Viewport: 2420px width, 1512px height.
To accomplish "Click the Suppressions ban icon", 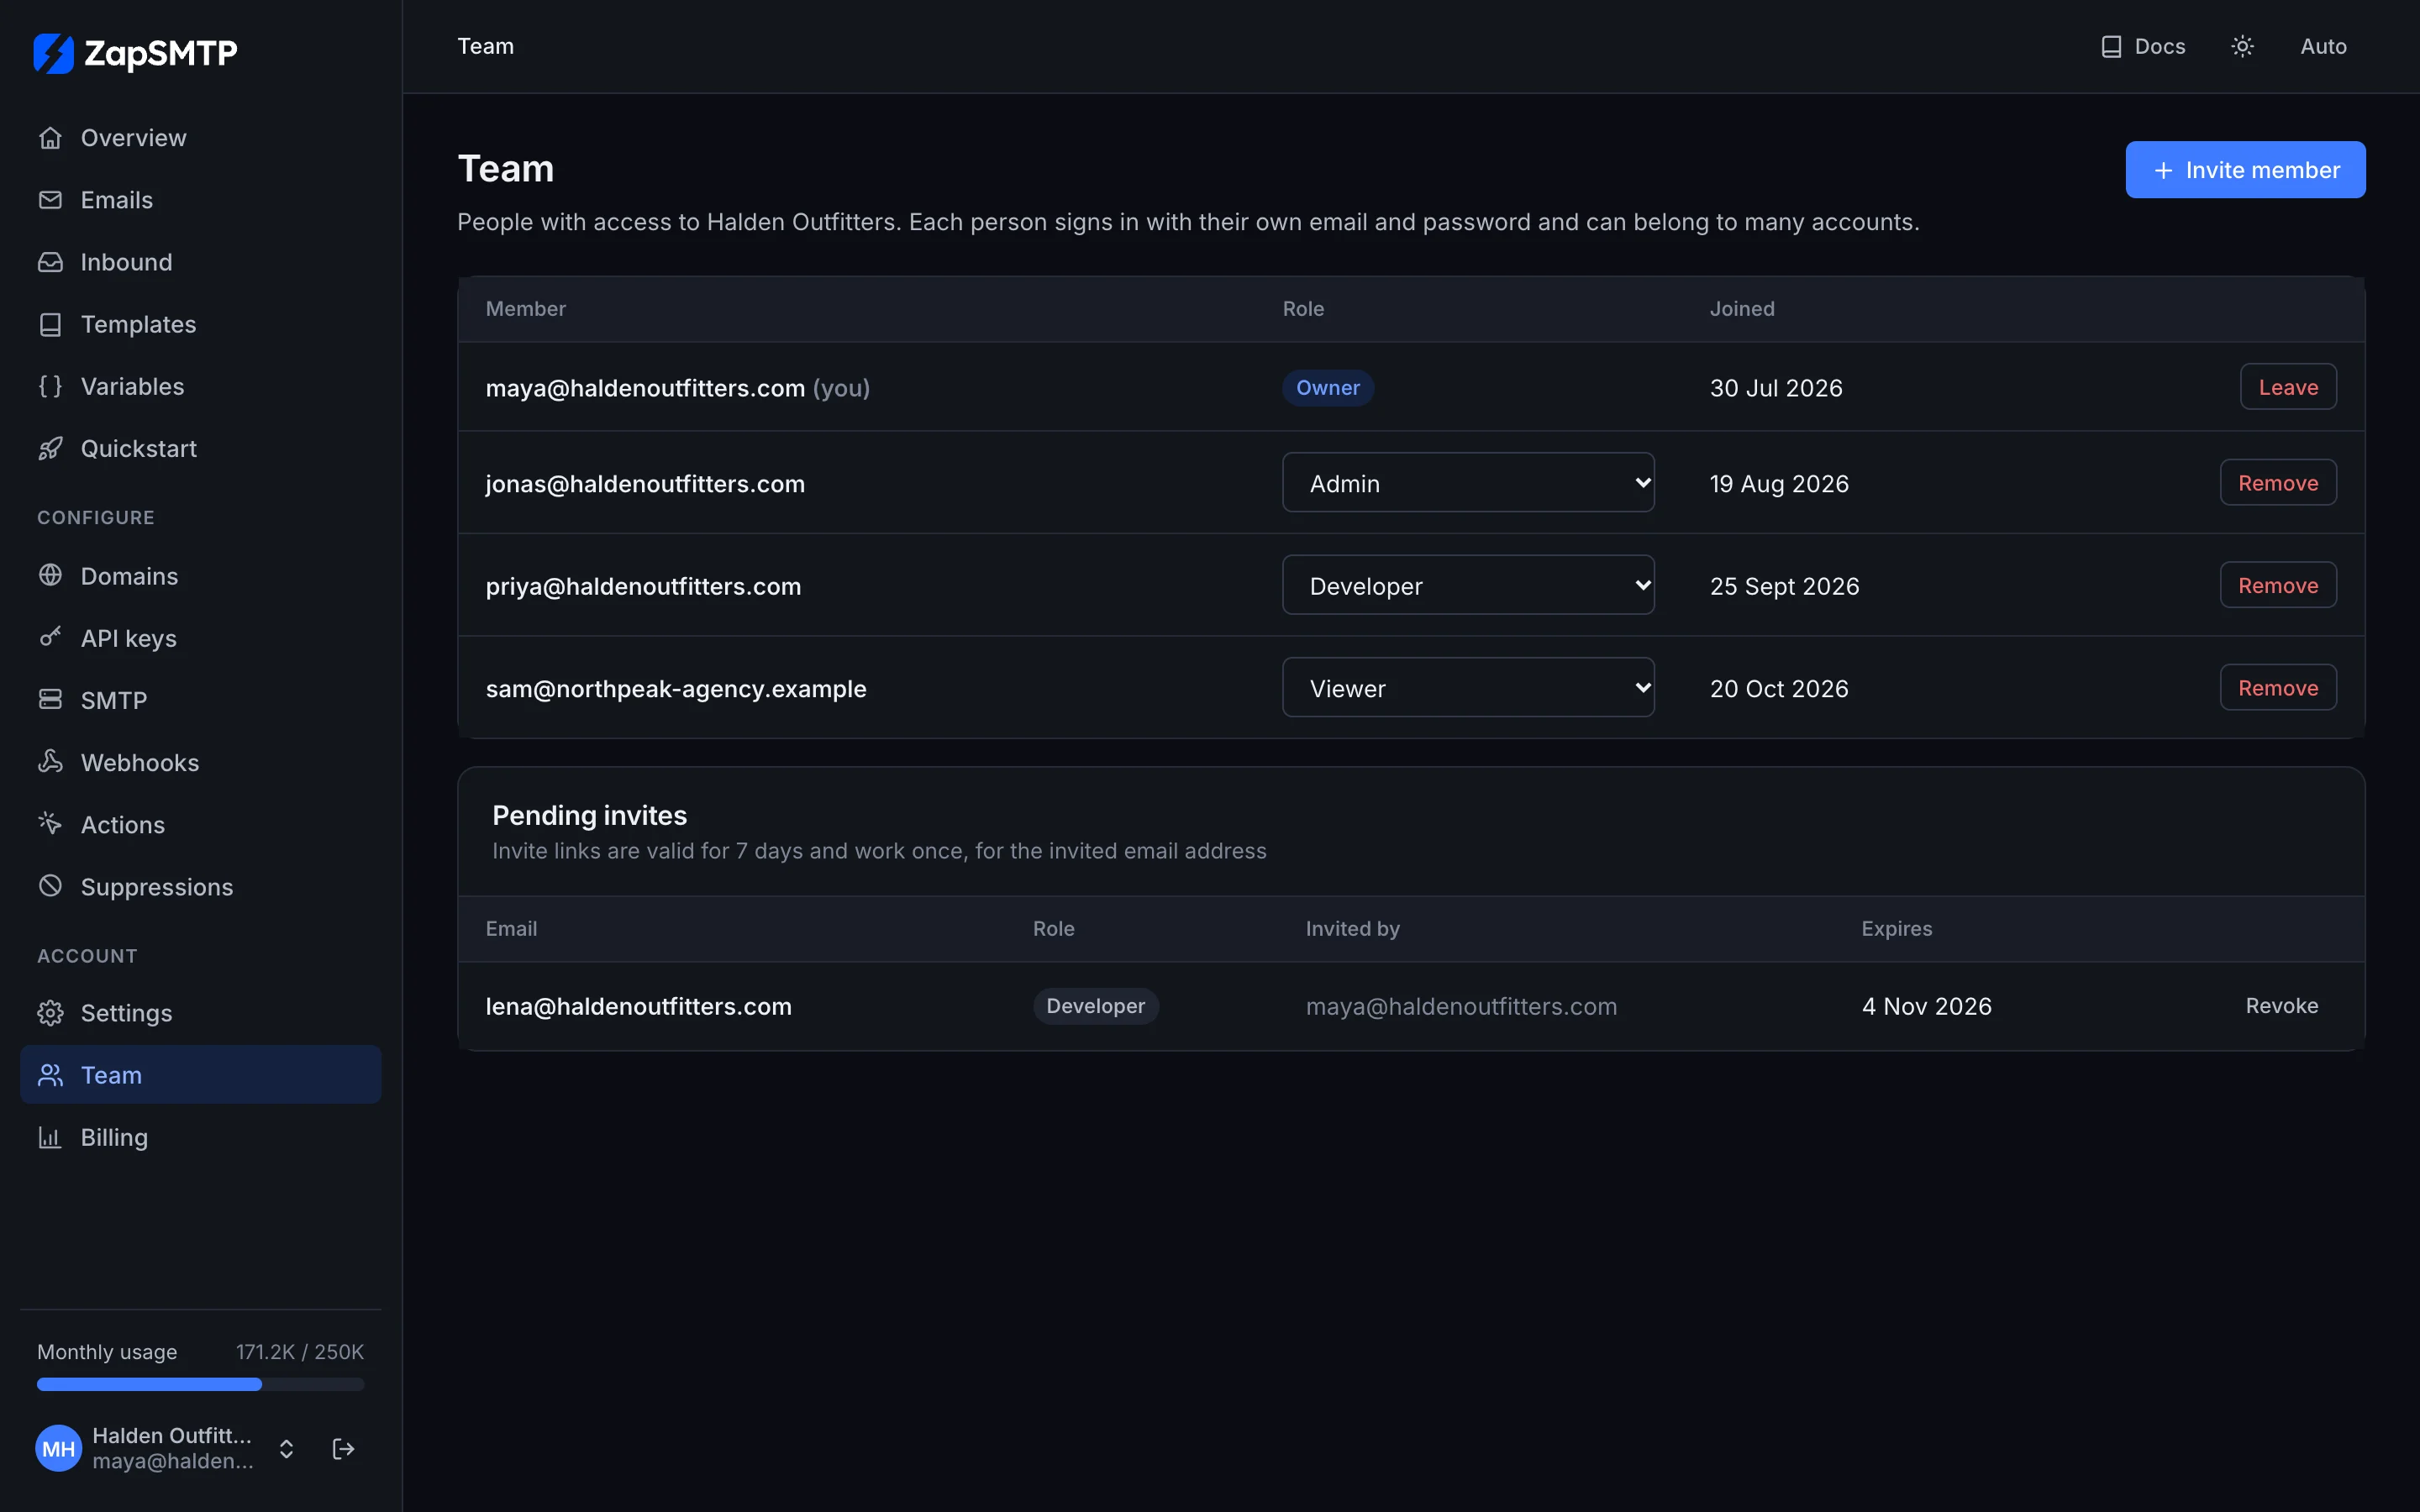I will pos(50,885).
